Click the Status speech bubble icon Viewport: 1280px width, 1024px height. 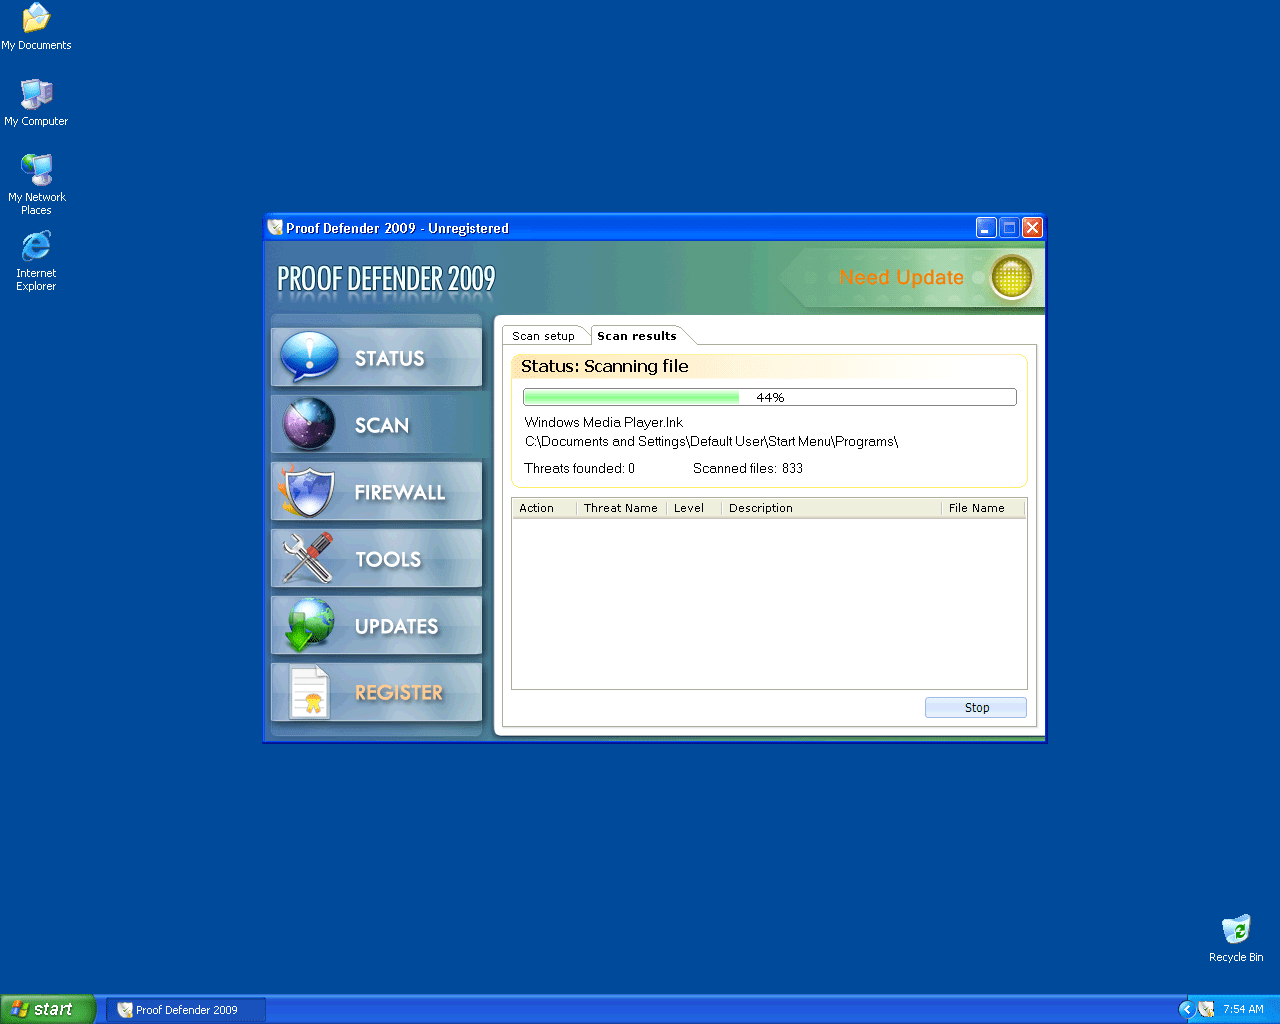[309, 357]
